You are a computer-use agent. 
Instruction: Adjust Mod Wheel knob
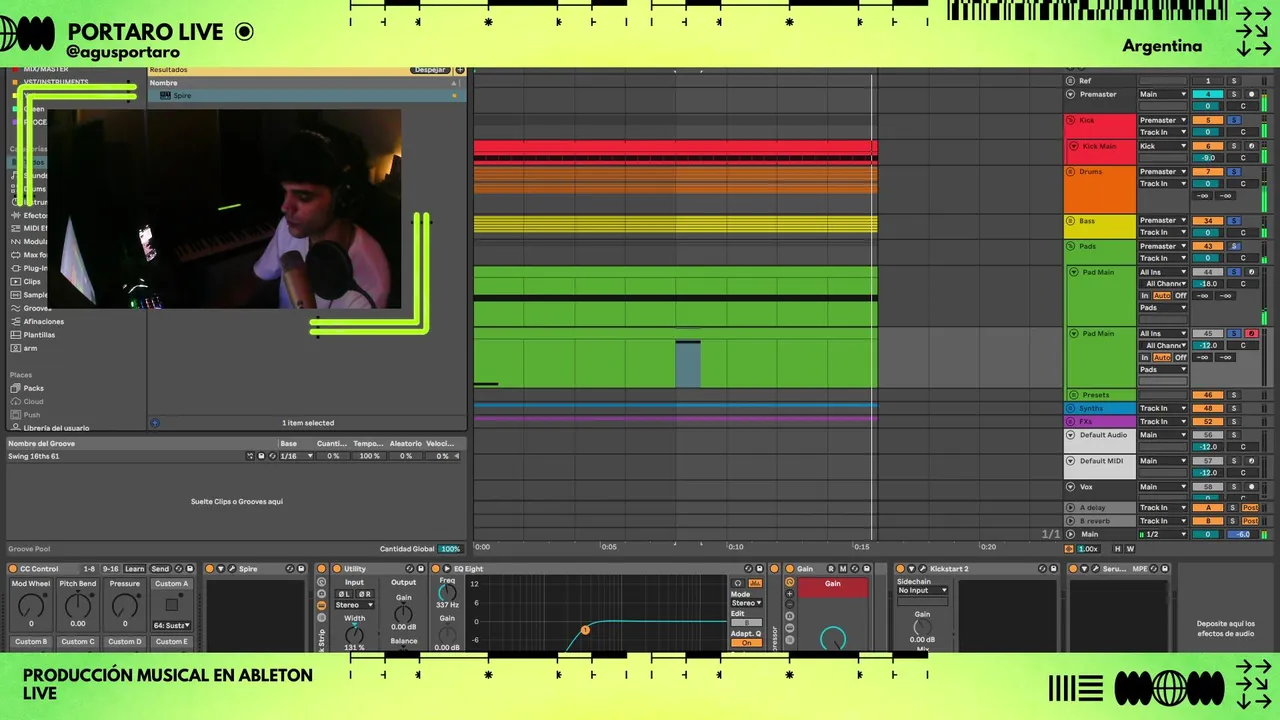31,605
